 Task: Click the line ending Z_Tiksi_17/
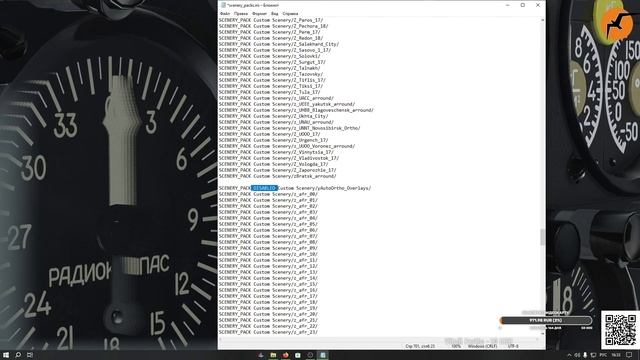pyautogui.click(x=271, y=86)
